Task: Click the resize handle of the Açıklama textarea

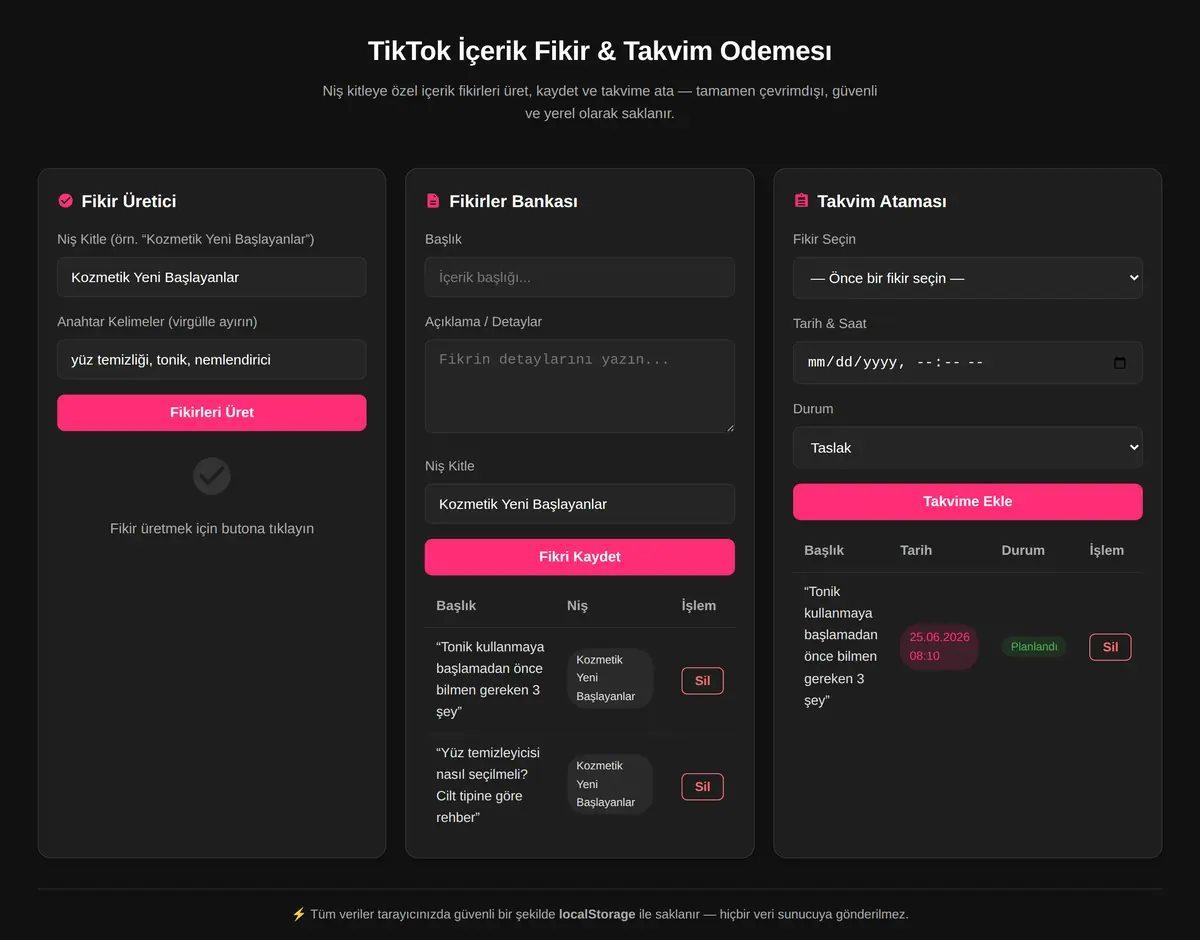Action: 729,427
